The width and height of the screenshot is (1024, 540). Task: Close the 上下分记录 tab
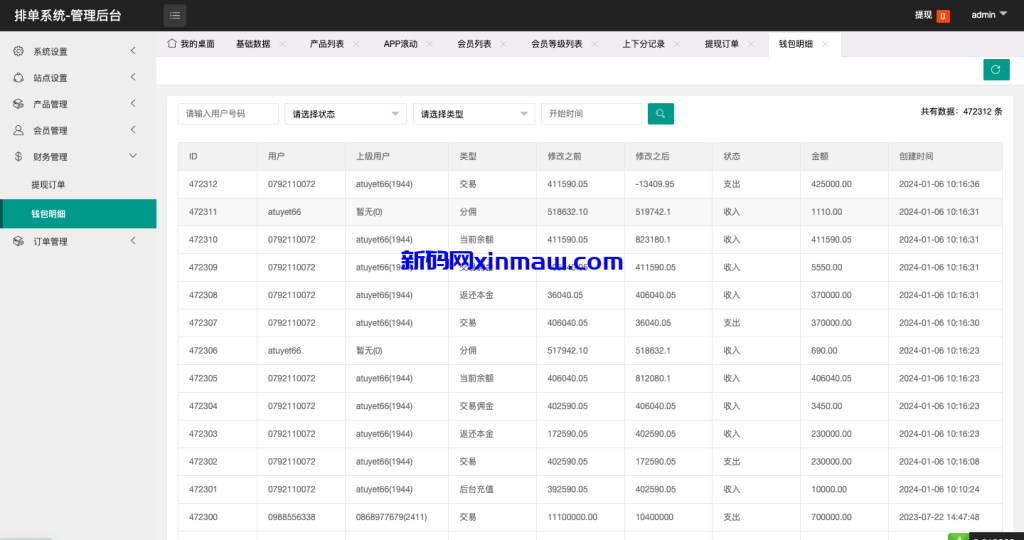[x=677, y=44]
